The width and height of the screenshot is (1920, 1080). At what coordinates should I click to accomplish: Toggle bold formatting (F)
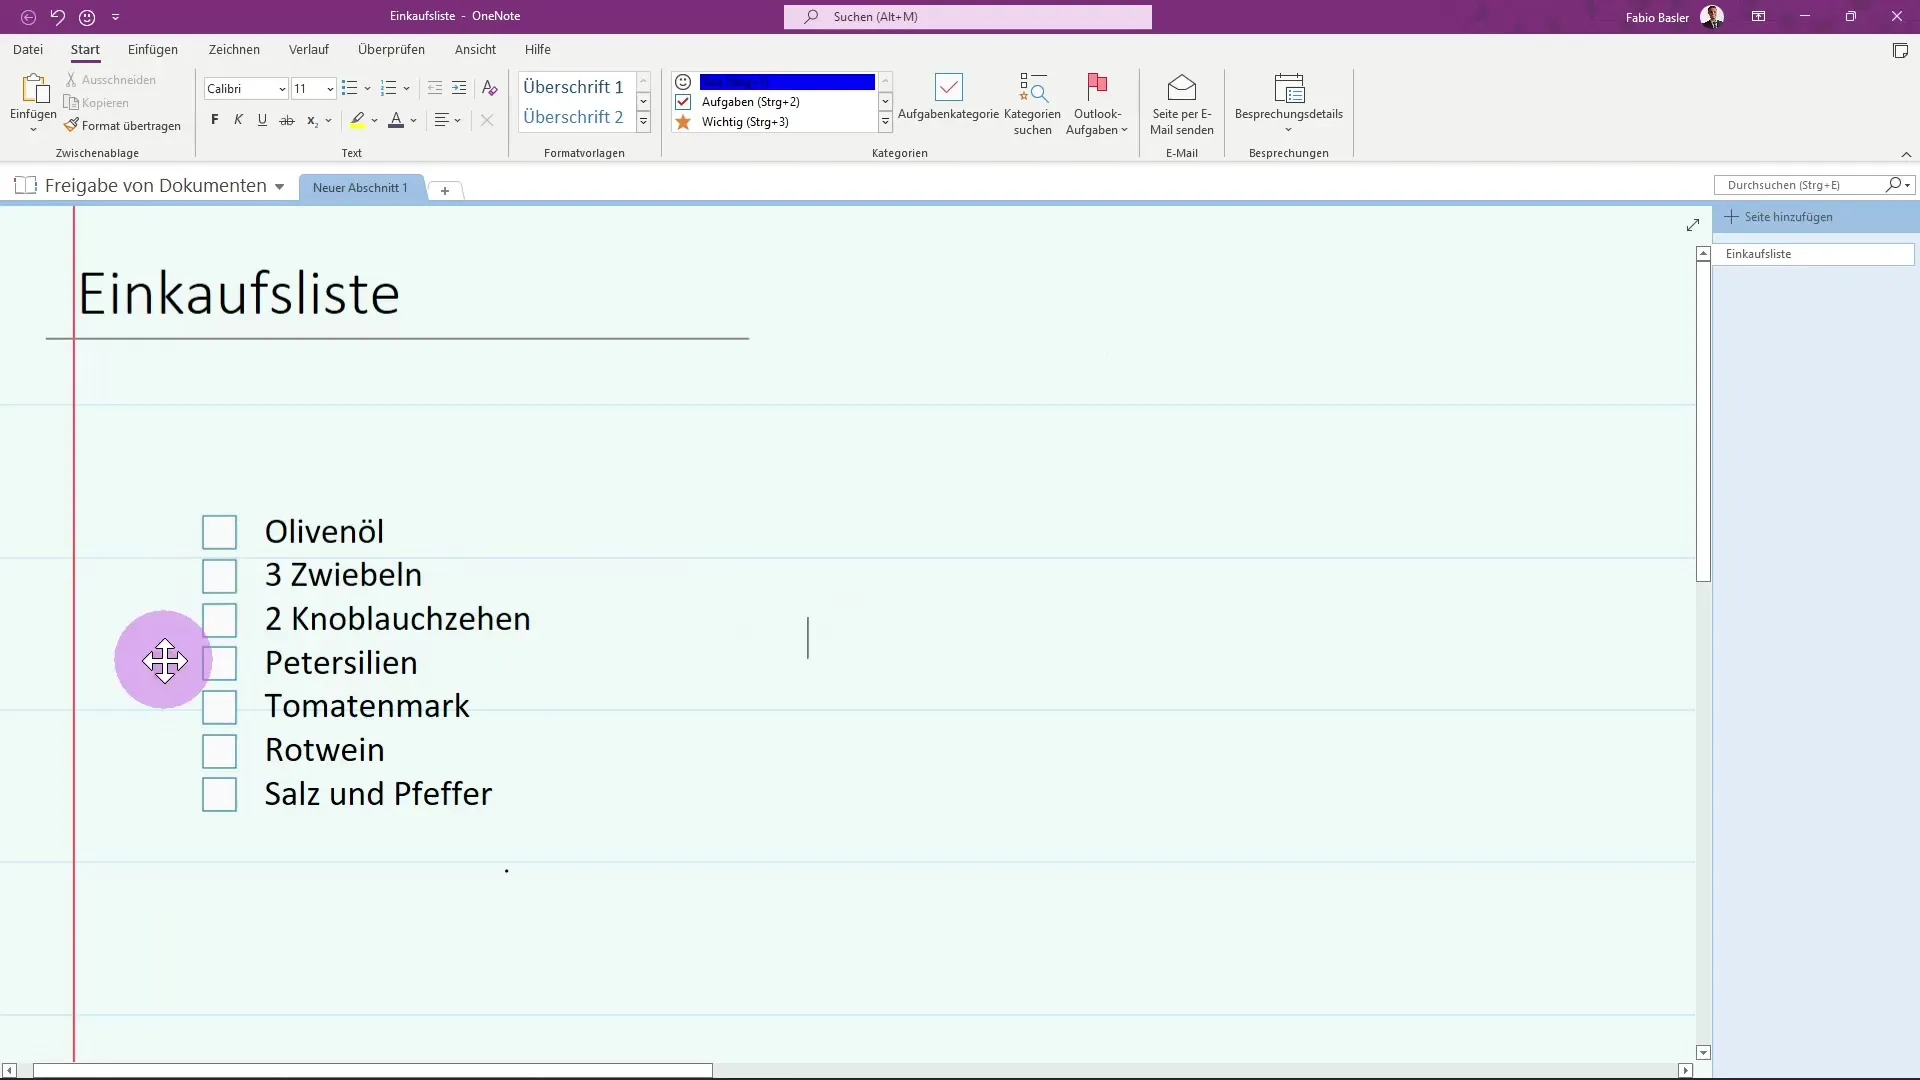point(214,120)
